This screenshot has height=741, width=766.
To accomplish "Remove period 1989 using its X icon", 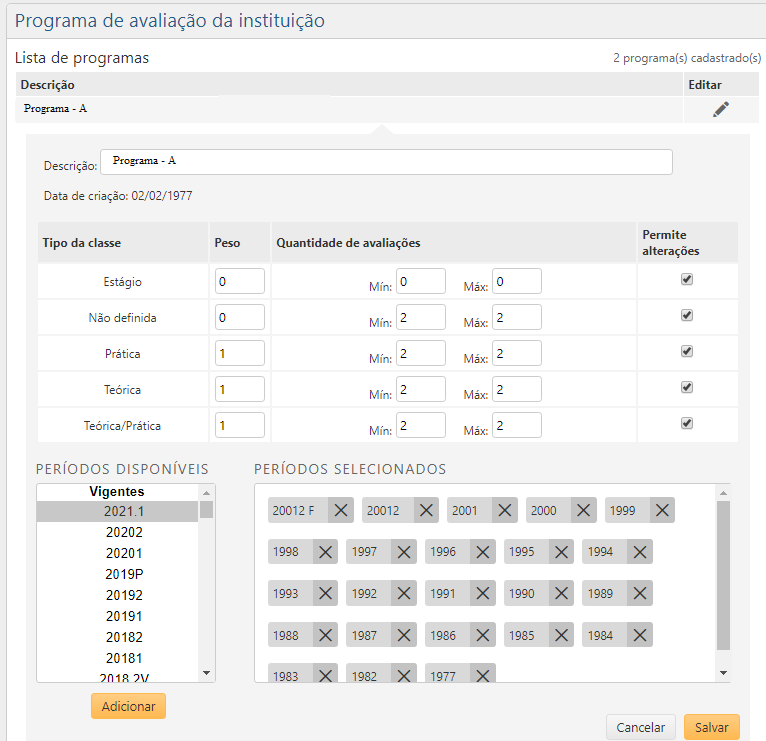I will [640, 594].
